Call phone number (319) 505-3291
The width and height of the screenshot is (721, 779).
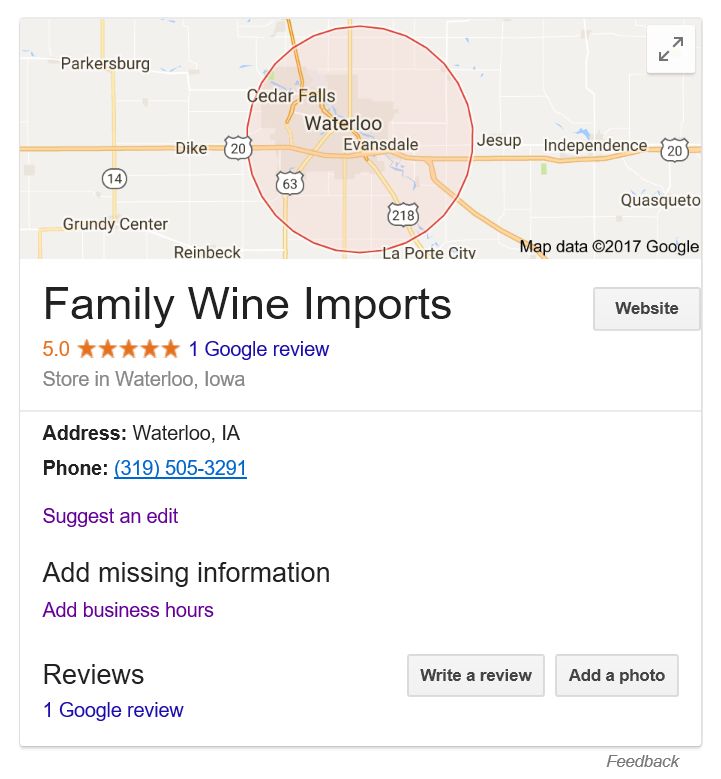(180, 468)
